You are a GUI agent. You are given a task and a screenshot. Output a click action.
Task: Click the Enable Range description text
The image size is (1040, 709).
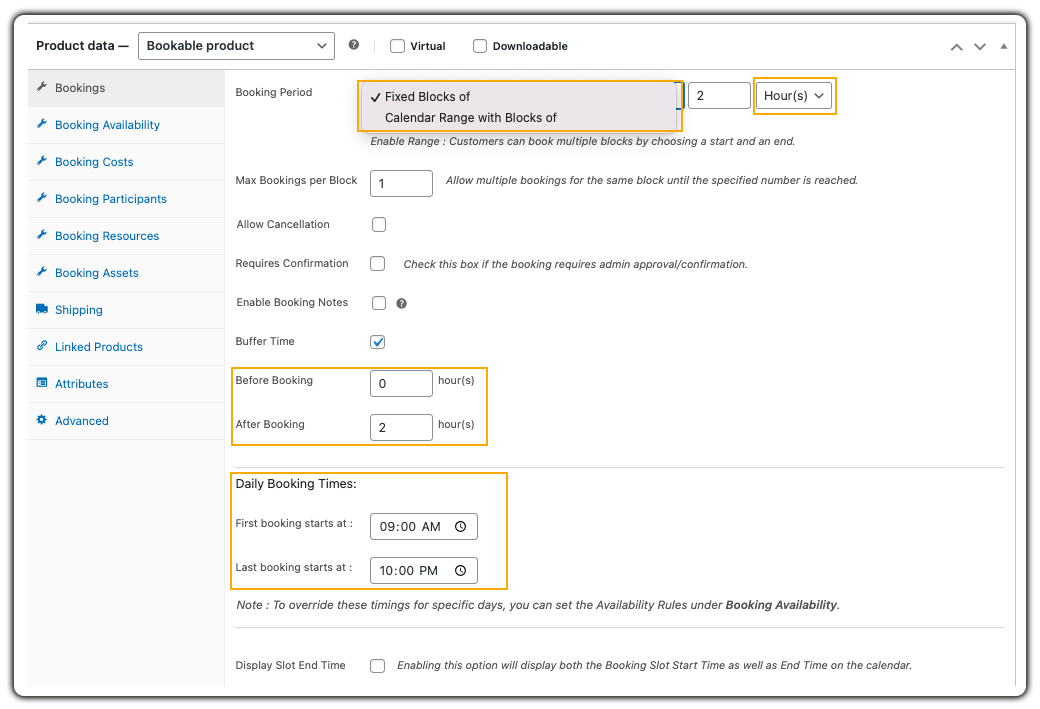582,141
